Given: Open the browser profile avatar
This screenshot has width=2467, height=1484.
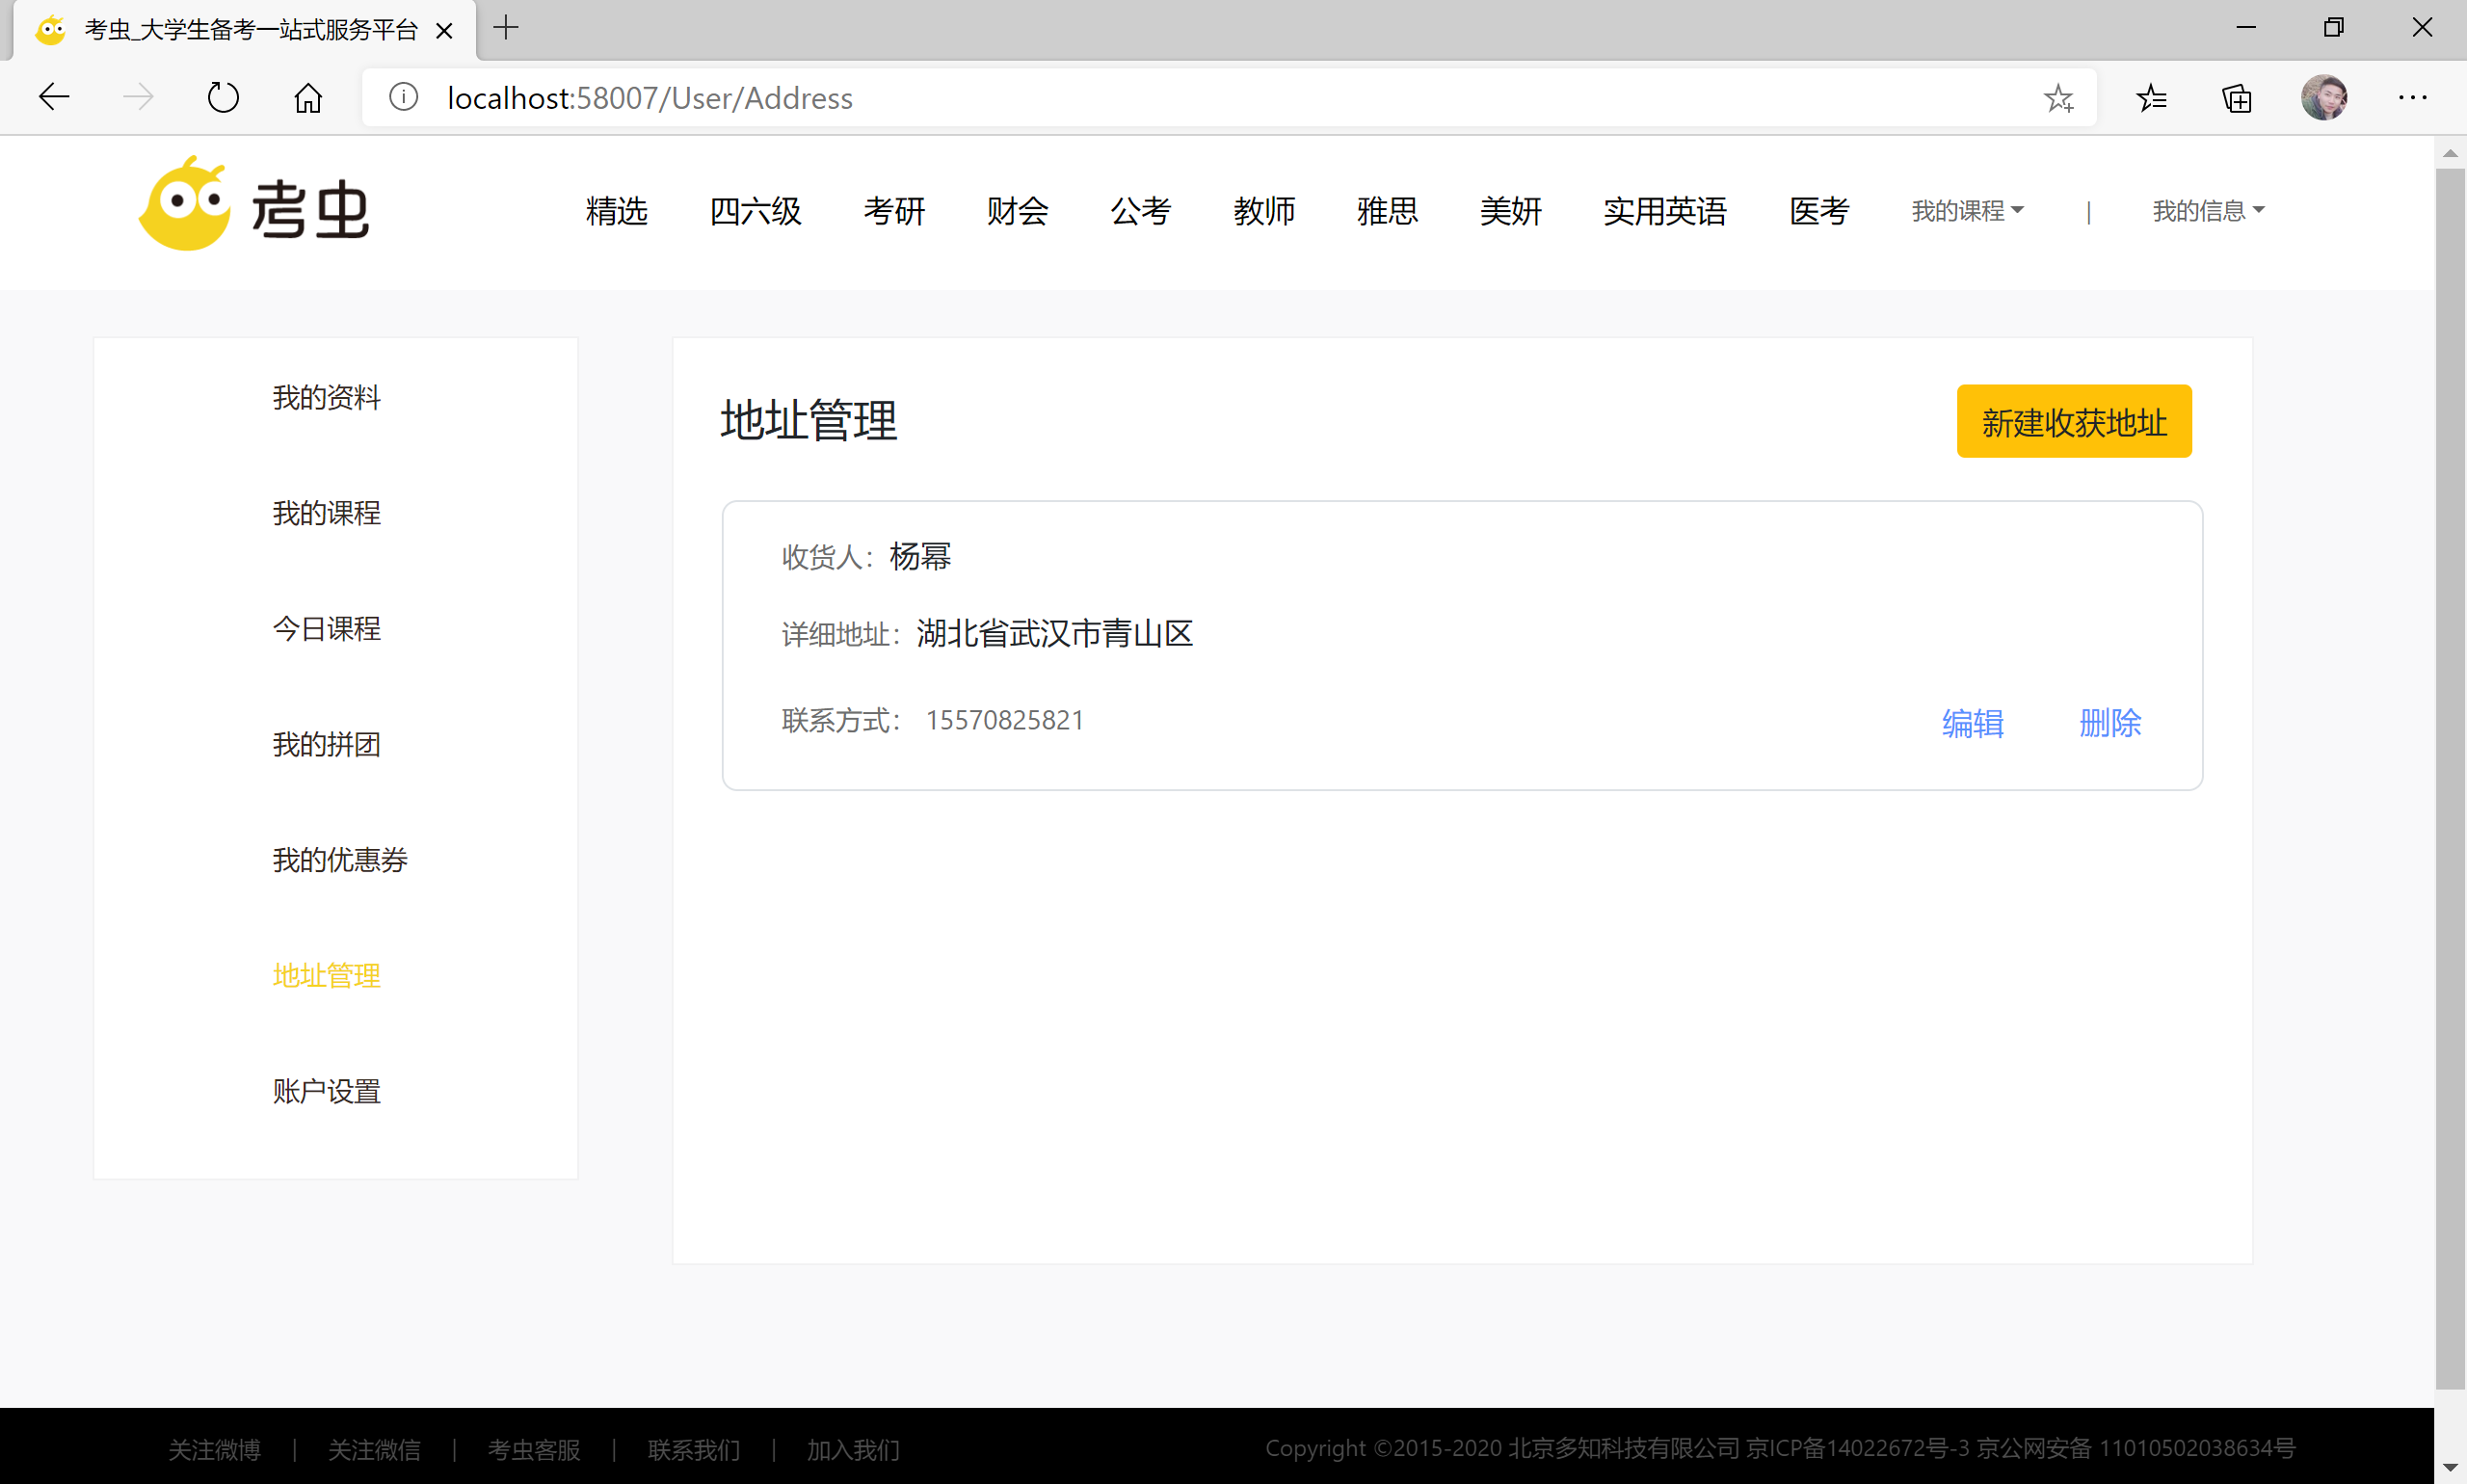Looking at the screenshot, I should 2323,97.
